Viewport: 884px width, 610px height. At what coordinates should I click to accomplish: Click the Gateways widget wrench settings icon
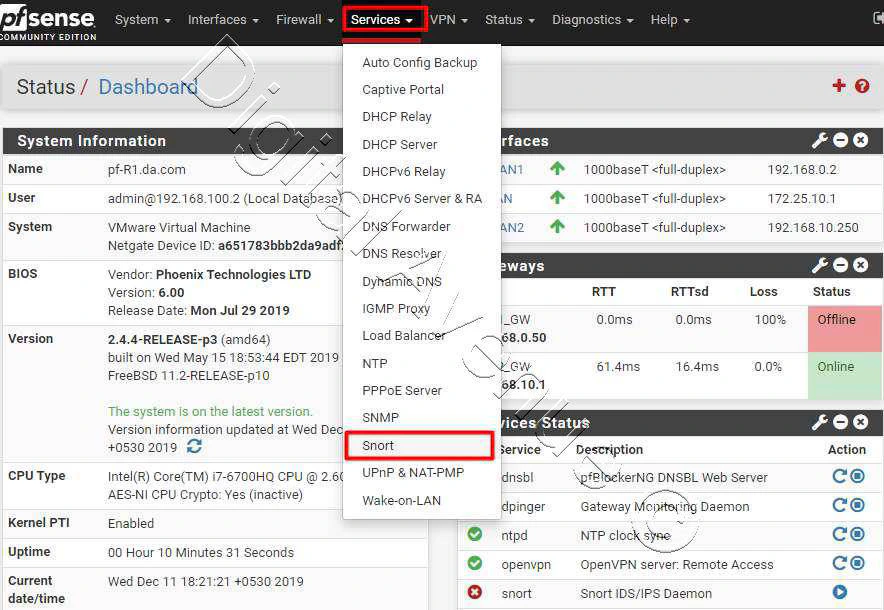click(x=819, y=265)
